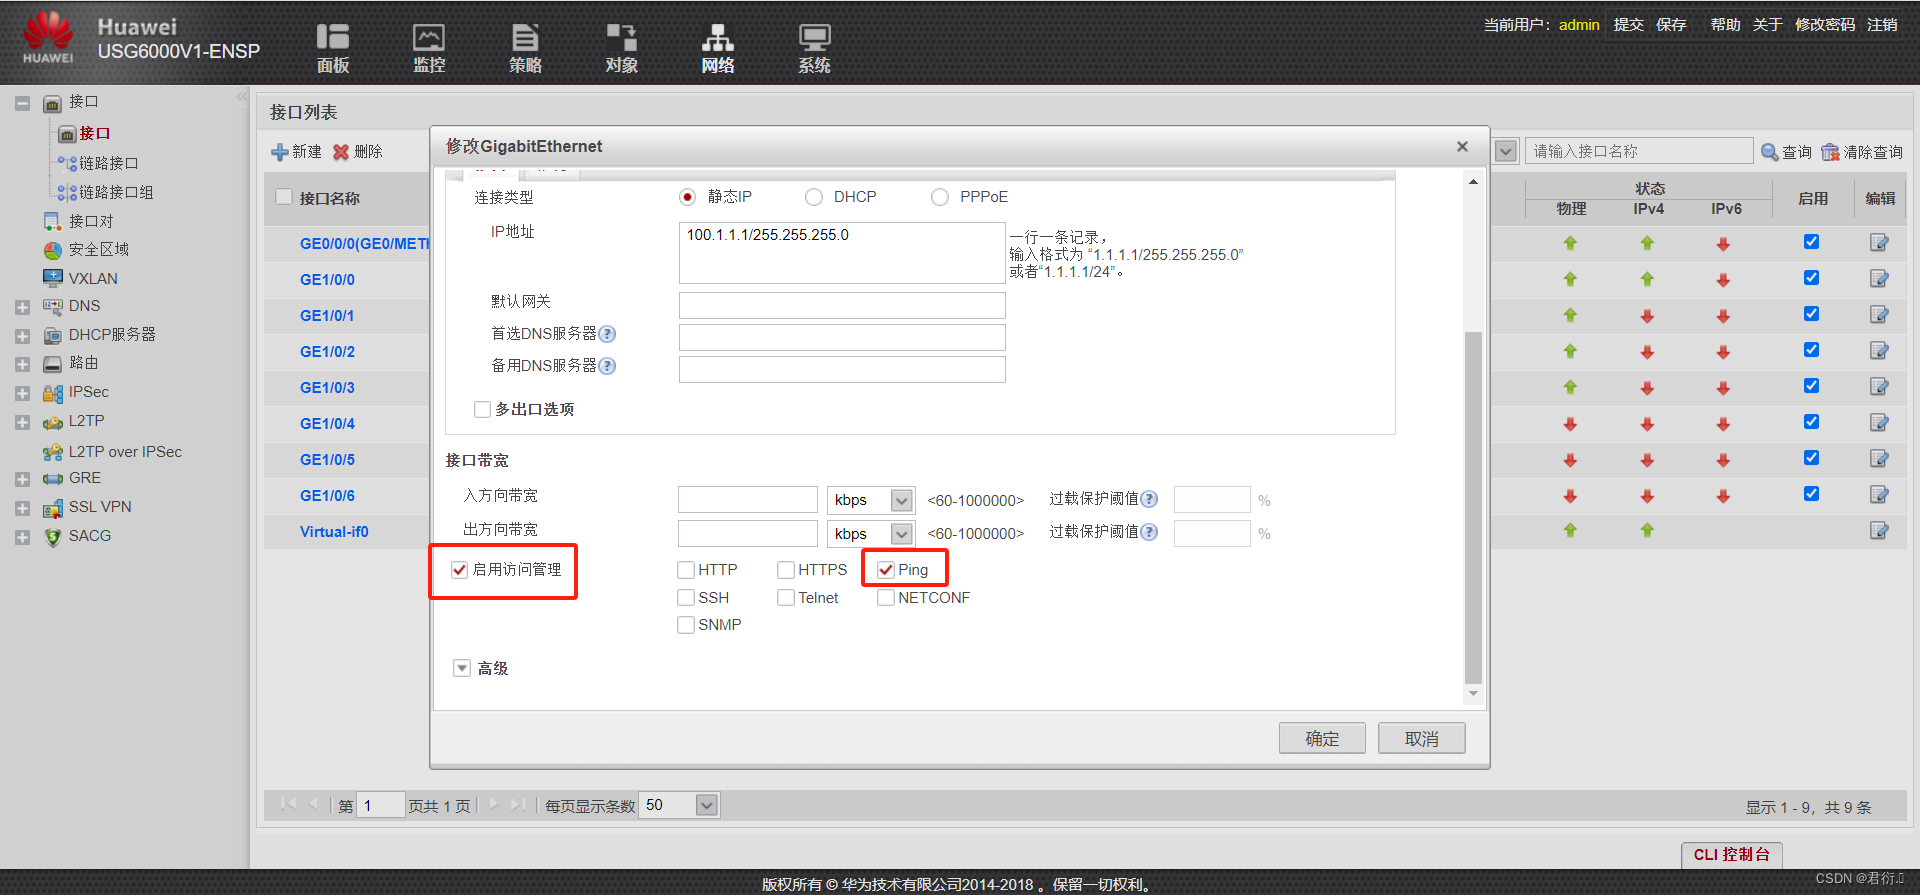Toggle the 启用访问管理 checkbox

tap(459, 570)
